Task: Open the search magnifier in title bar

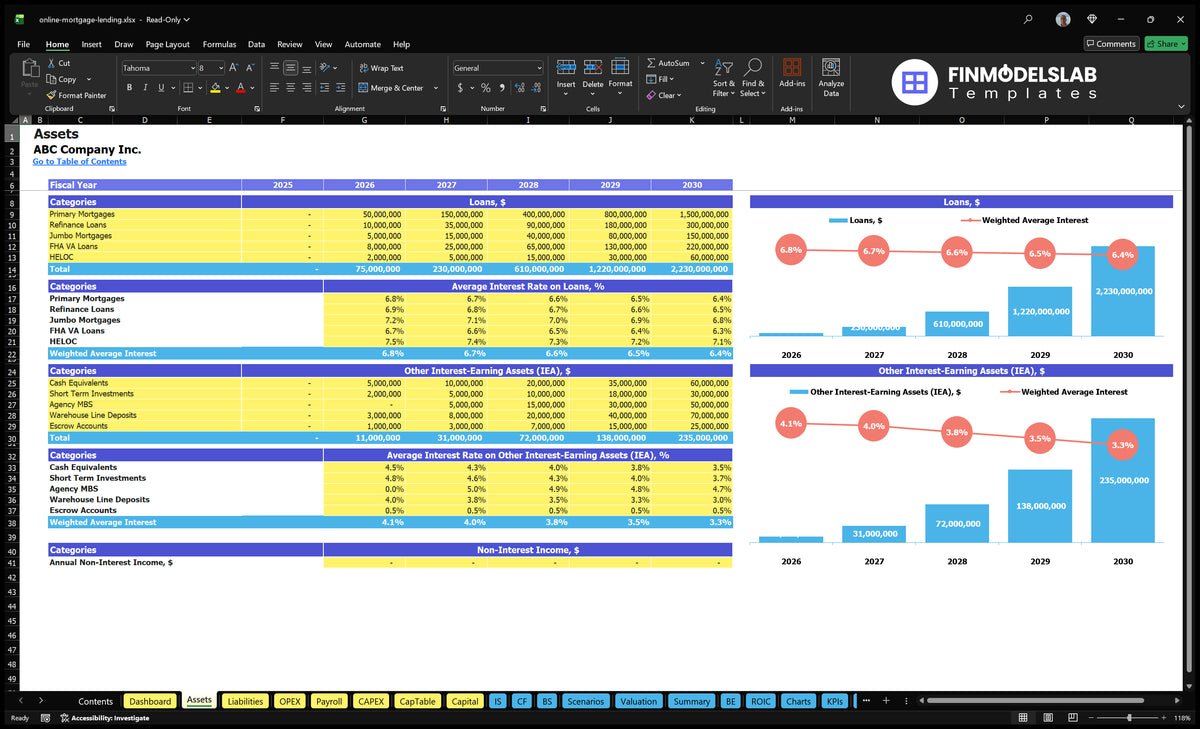Action: [1029, 19]
